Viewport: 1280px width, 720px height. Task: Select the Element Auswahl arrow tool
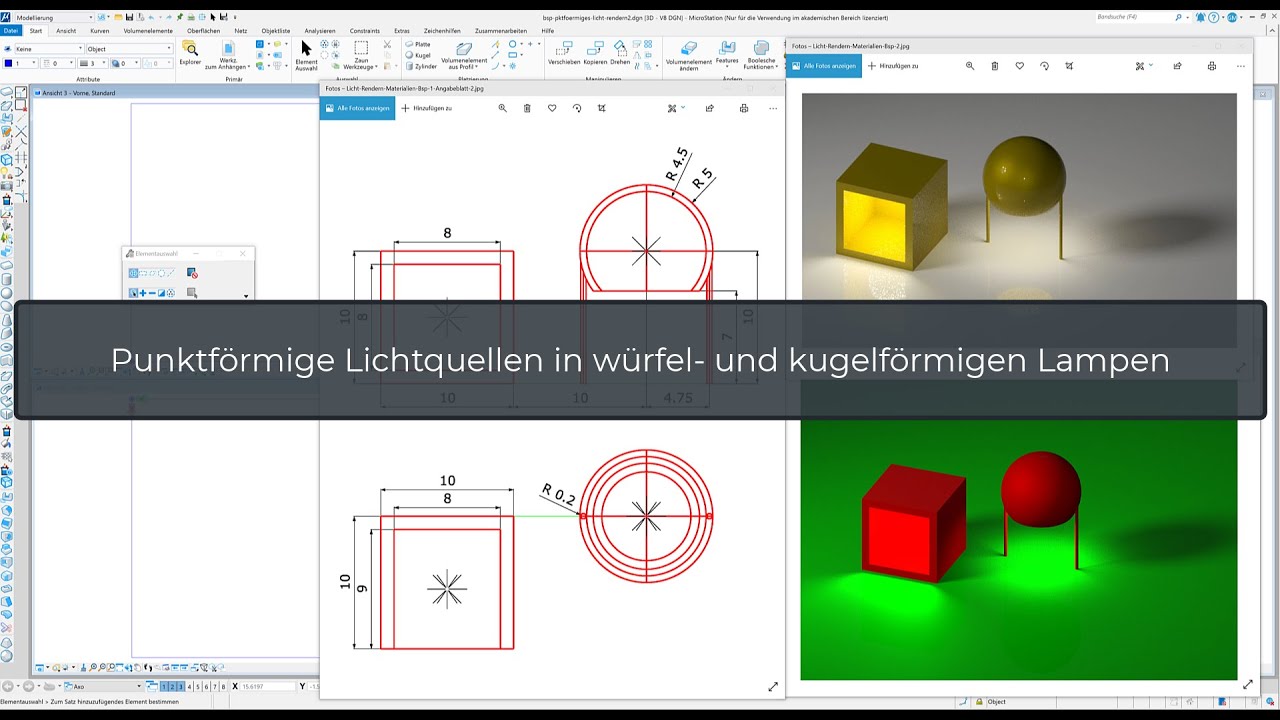pyautogui.click(x=306, y=55)
